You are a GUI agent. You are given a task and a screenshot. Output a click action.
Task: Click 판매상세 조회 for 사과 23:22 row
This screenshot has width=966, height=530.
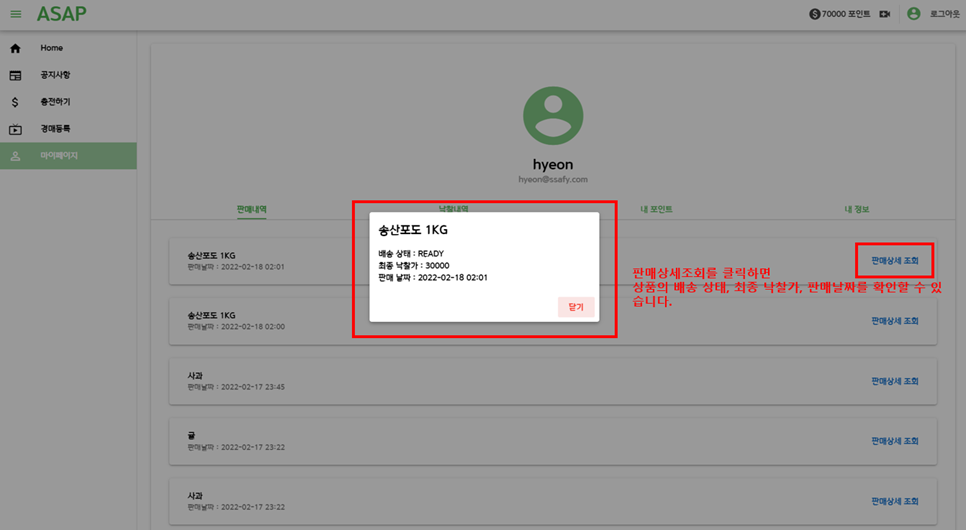895,502
